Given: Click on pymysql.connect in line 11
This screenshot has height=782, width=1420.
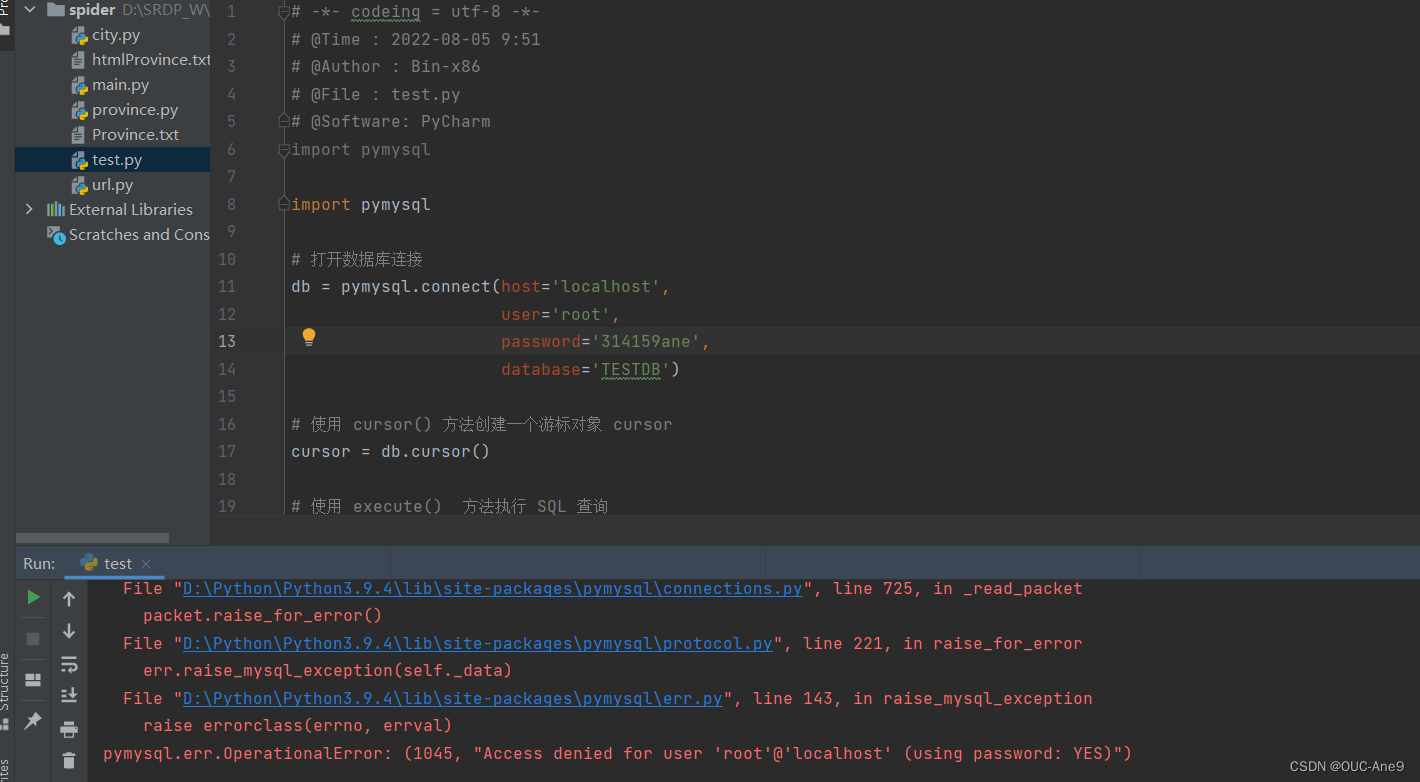Looking at the screenshot, I should pyautogui.click(x=416, y=286).
